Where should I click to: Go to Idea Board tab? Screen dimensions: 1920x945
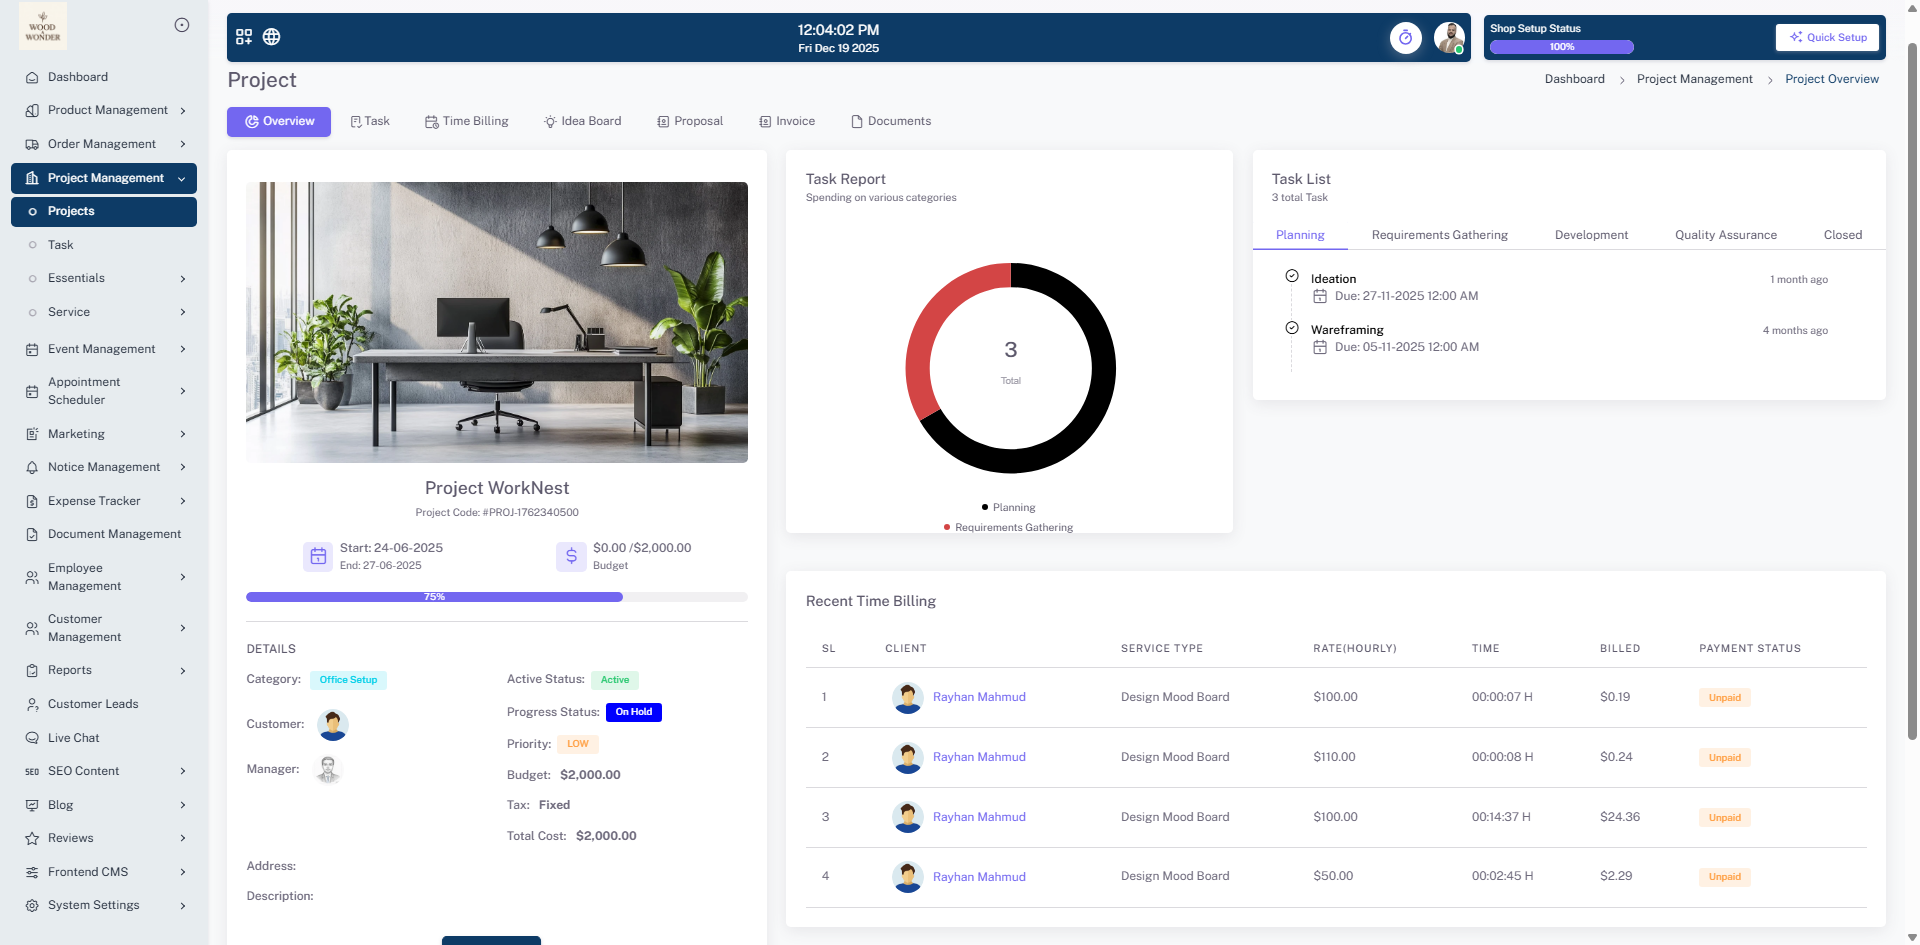point(582,121)
